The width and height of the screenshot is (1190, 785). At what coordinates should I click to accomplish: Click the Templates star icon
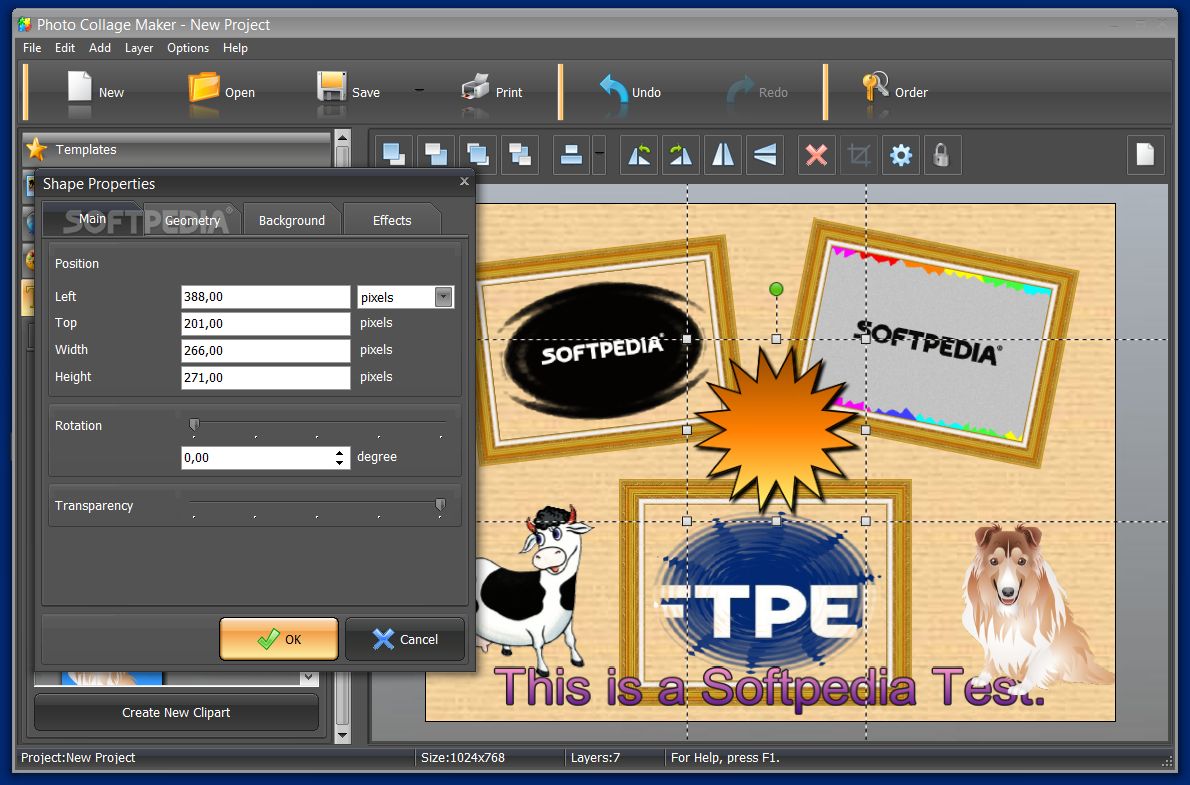click(36, 149)
